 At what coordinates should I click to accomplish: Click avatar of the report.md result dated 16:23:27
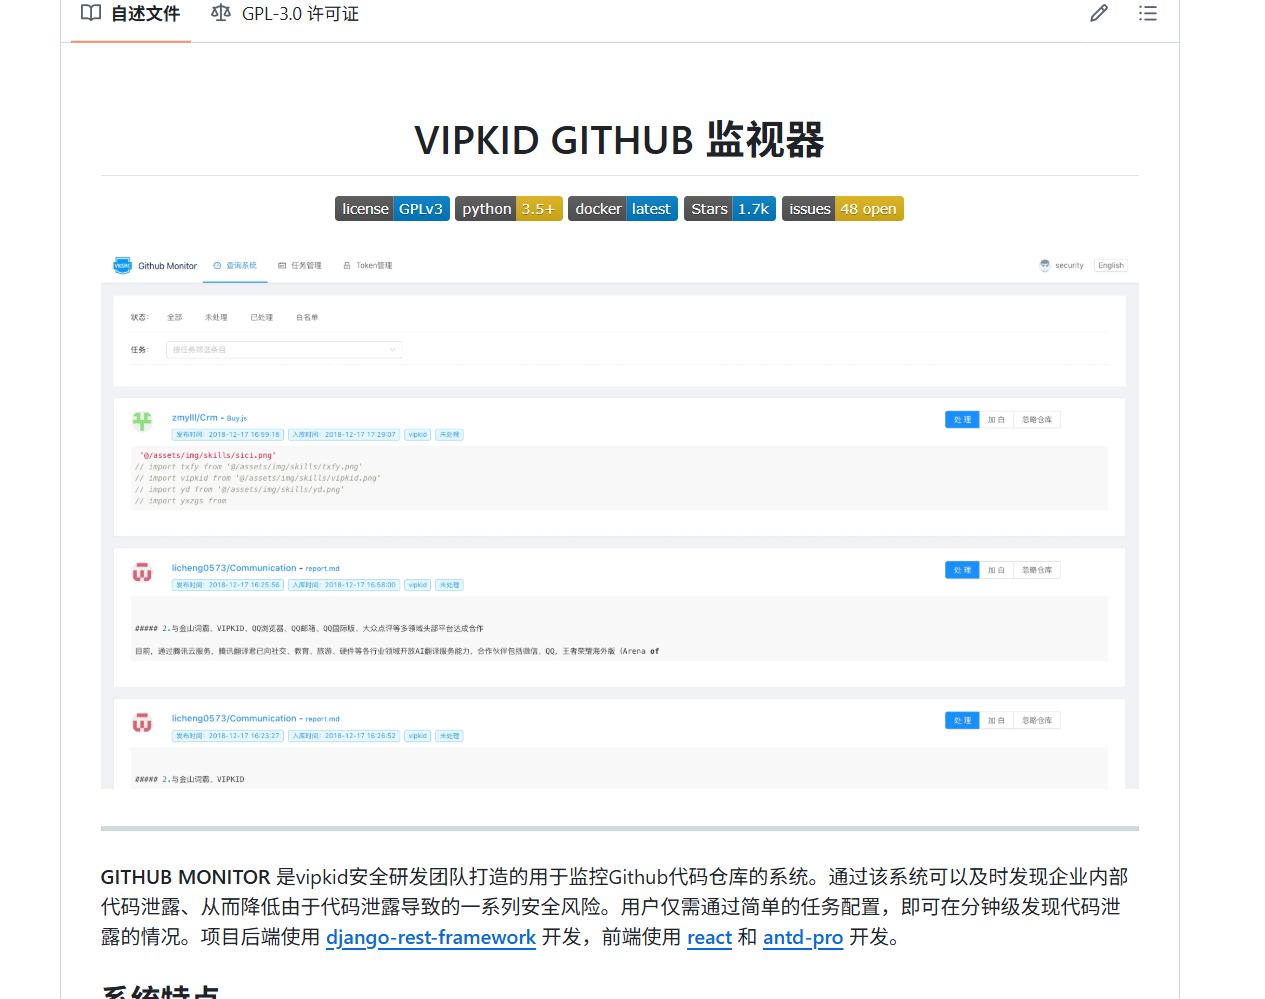[142, 722]
